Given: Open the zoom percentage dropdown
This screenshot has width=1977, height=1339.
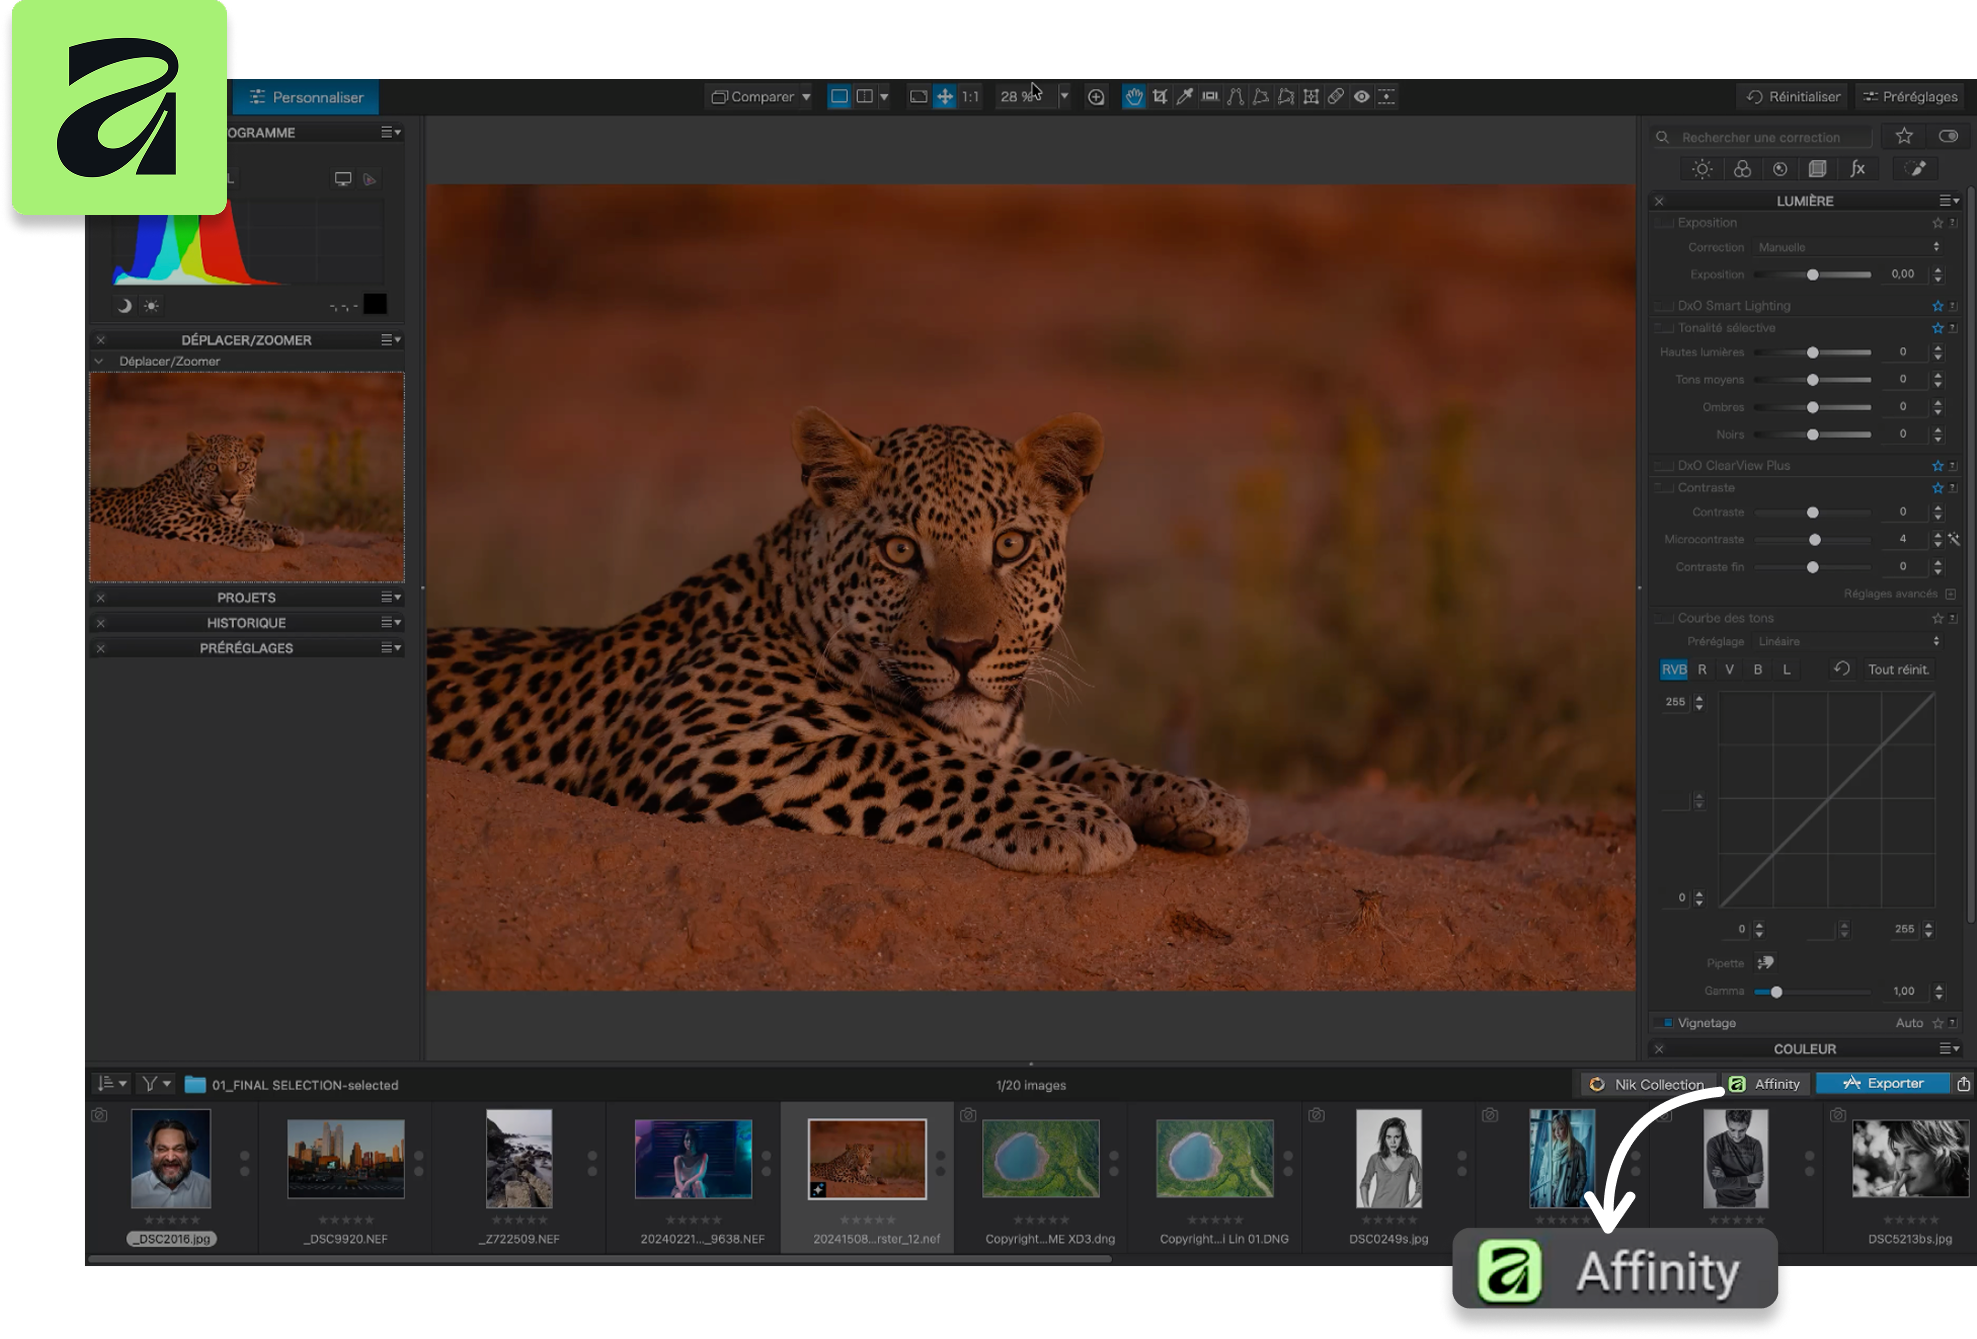Looking at the screenshot, I should [1064, 97].
